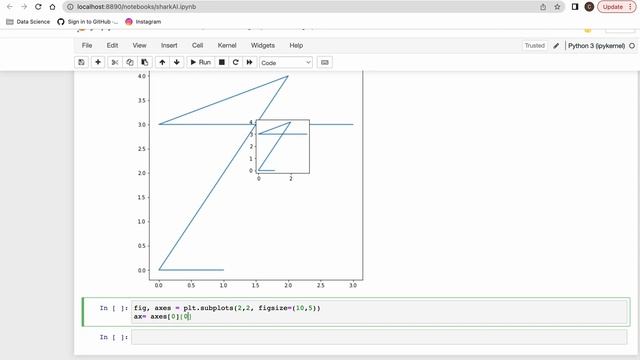Click the Python 3 (ipykernel) kernel name
The image size is (640, 360).
pyautogui.click(x=596, y=46)
